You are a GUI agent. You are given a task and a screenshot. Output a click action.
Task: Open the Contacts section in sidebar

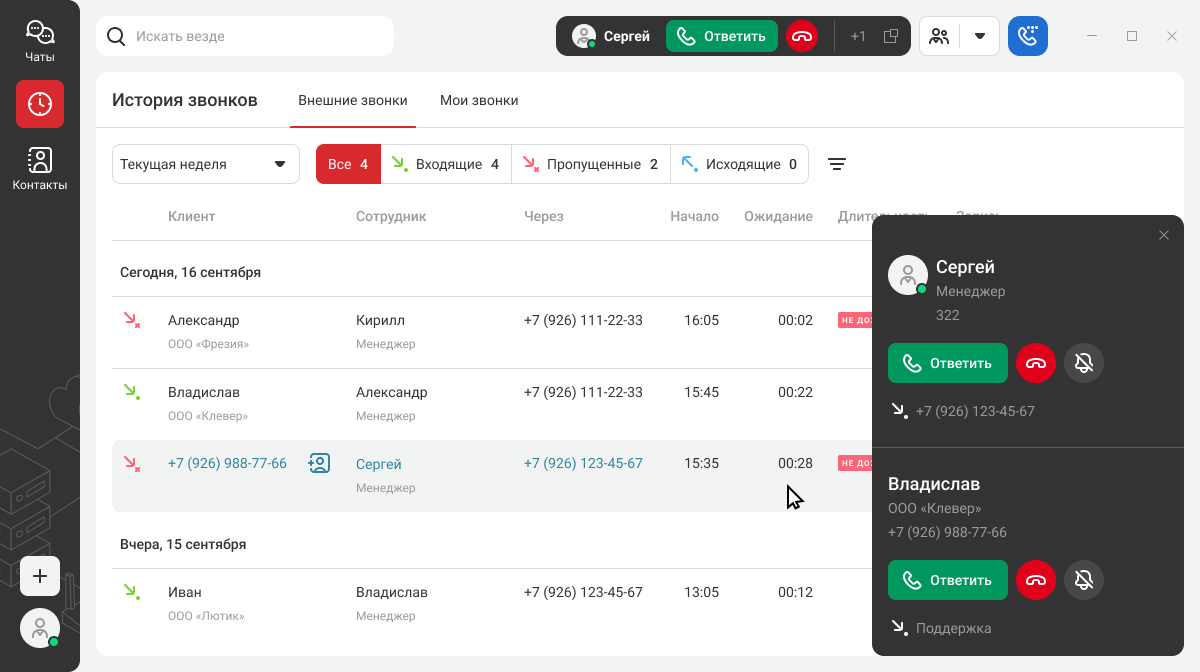coord(40,169)
